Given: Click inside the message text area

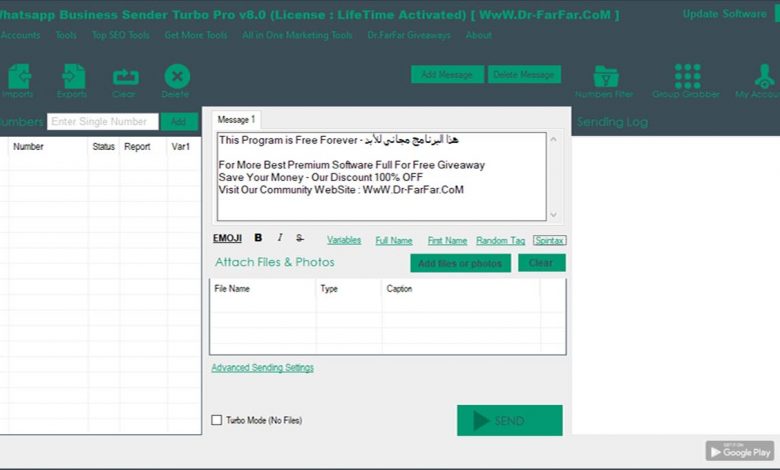Looking at the screenshot, I should pyautogui.click(x=382, y=177).
